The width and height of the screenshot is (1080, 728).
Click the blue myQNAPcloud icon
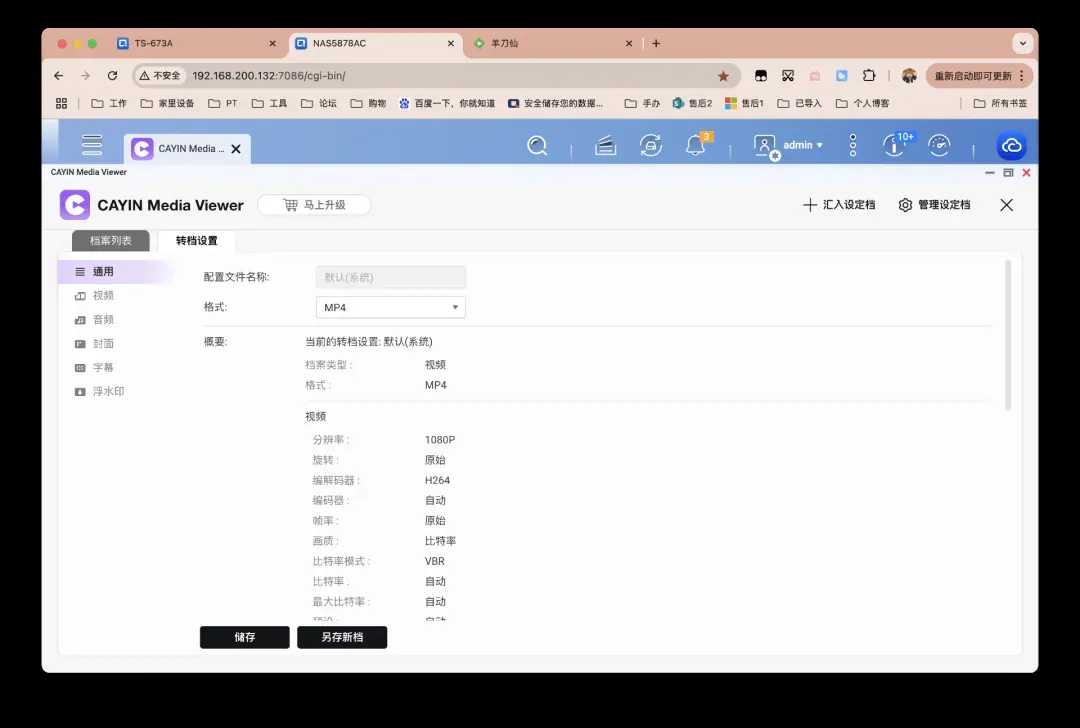pyautogui.click(x=1011, y=146)
